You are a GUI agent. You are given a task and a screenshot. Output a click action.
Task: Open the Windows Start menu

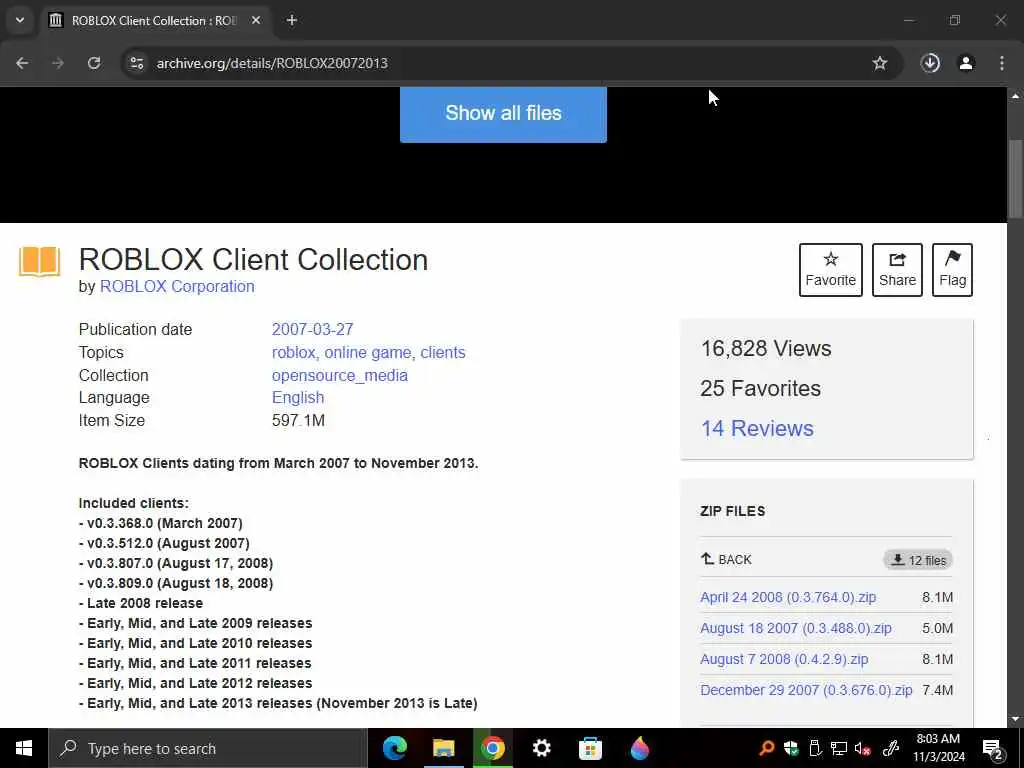pyautogui.click(x=24, y=748)
